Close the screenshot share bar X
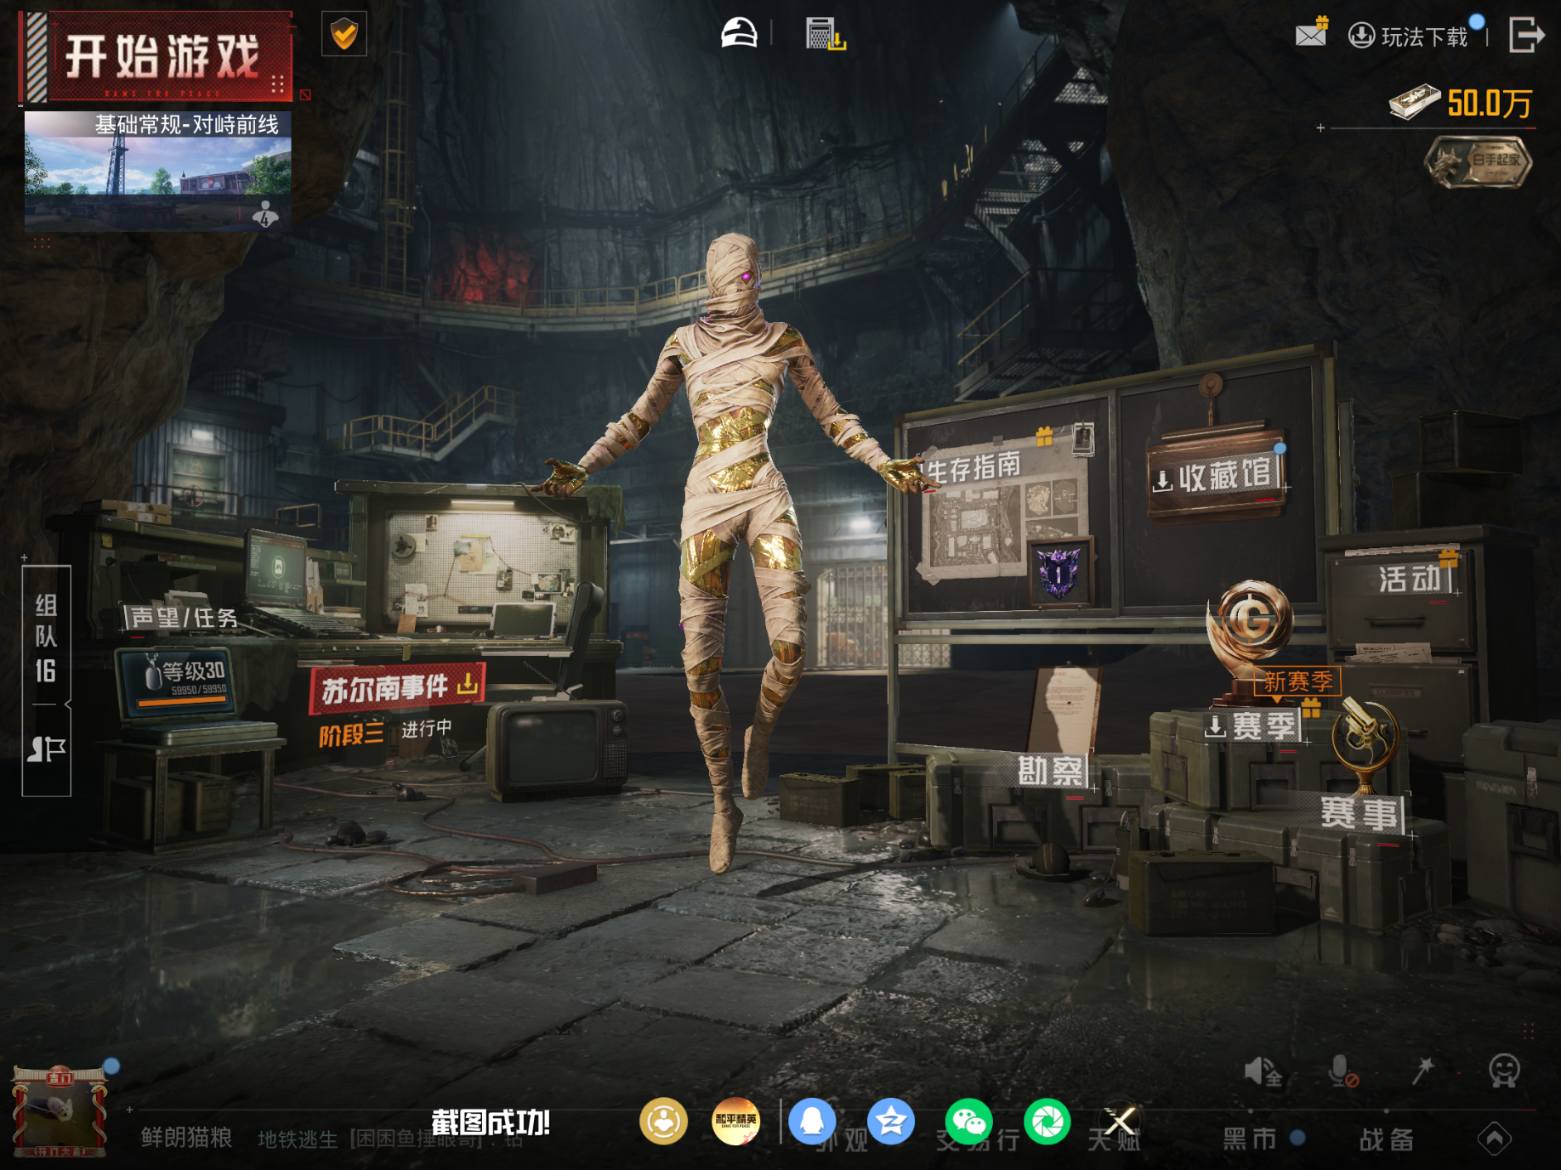The width and height of the screenshot is (1561, 1170). click(1120, 1122)
